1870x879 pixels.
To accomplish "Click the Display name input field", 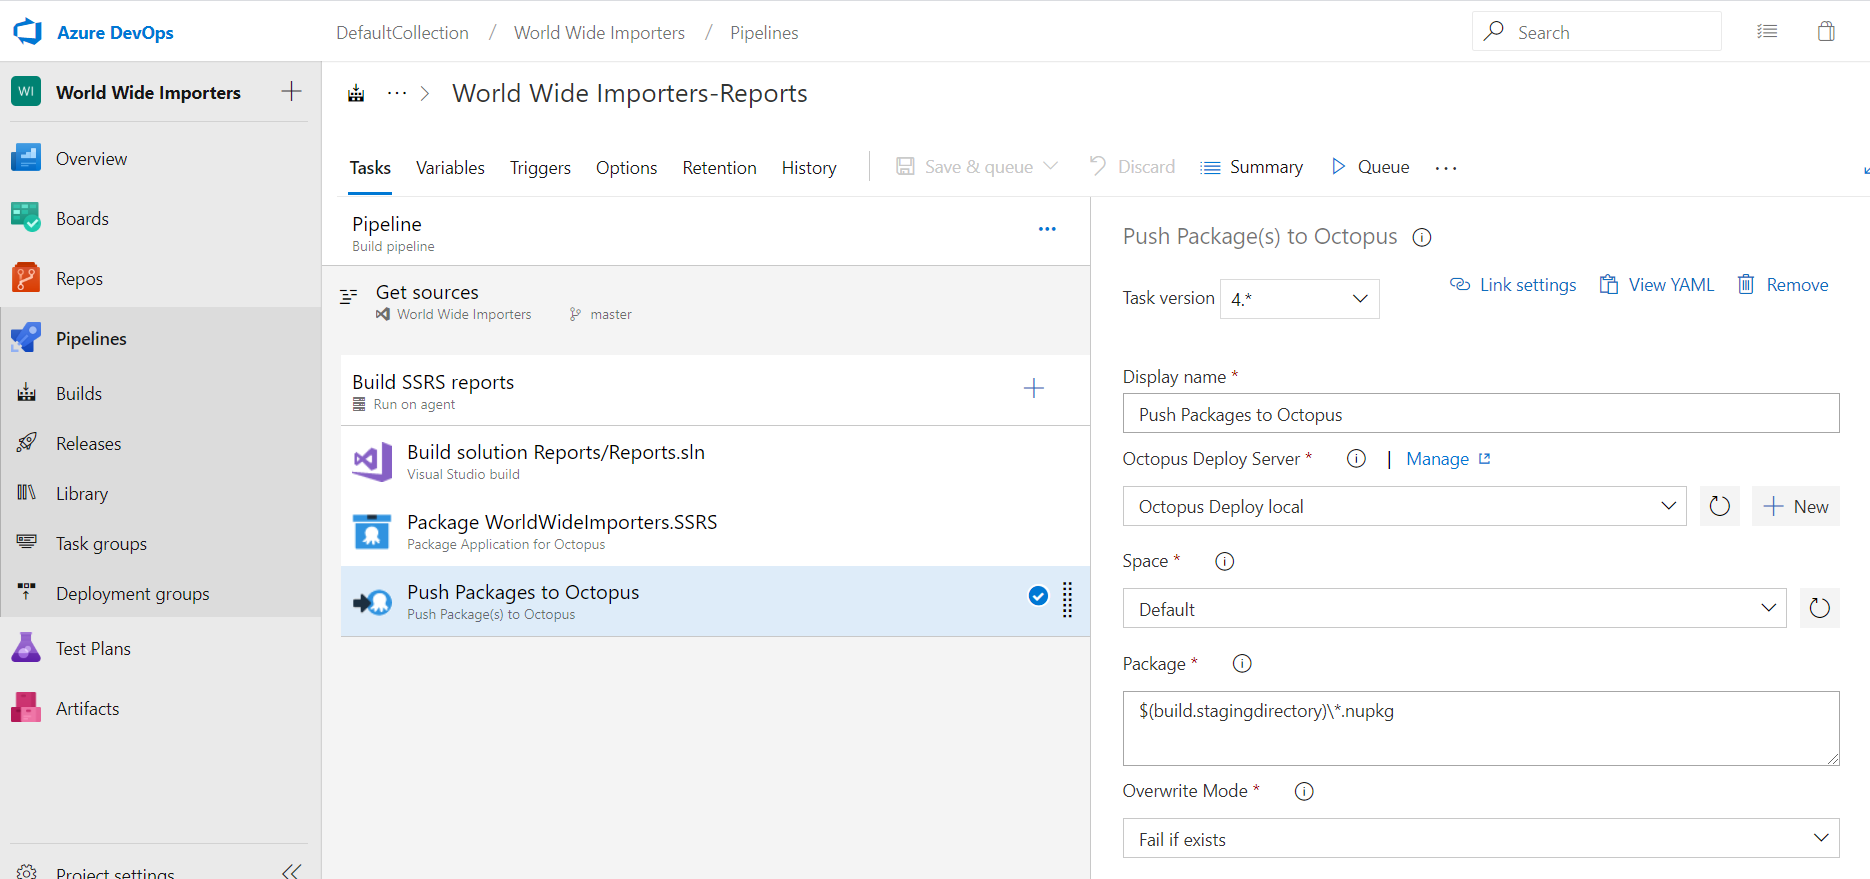I will [1480, 414].
